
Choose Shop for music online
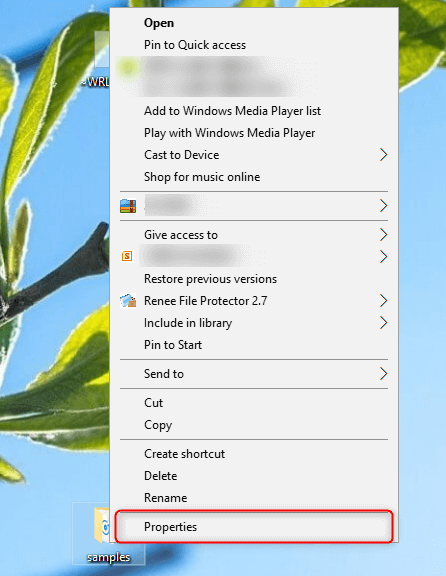(x=253, y=177)
